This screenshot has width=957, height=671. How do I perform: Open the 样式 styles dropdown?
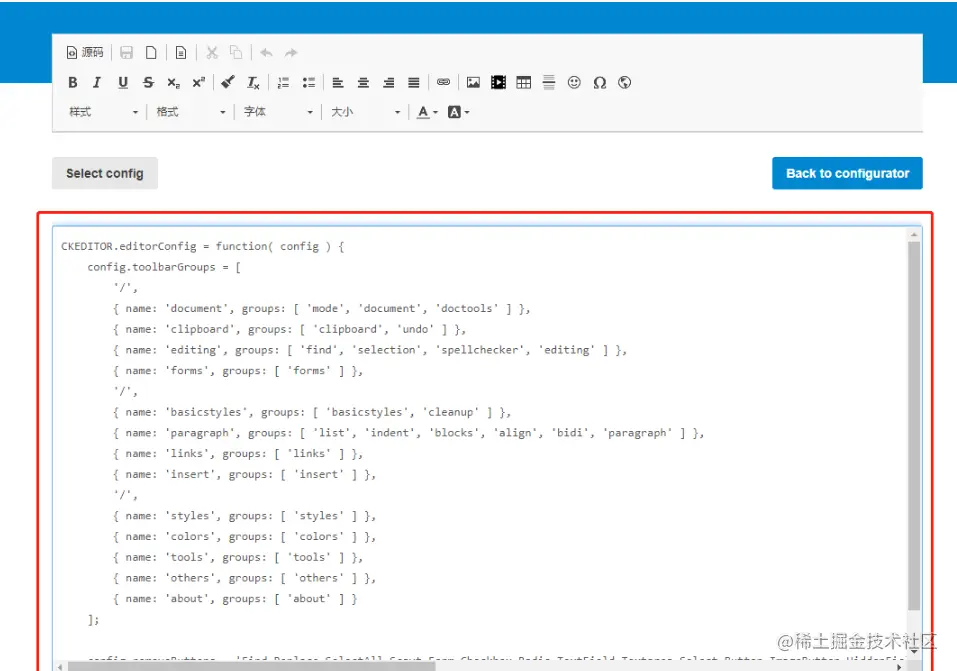(103, 112)
